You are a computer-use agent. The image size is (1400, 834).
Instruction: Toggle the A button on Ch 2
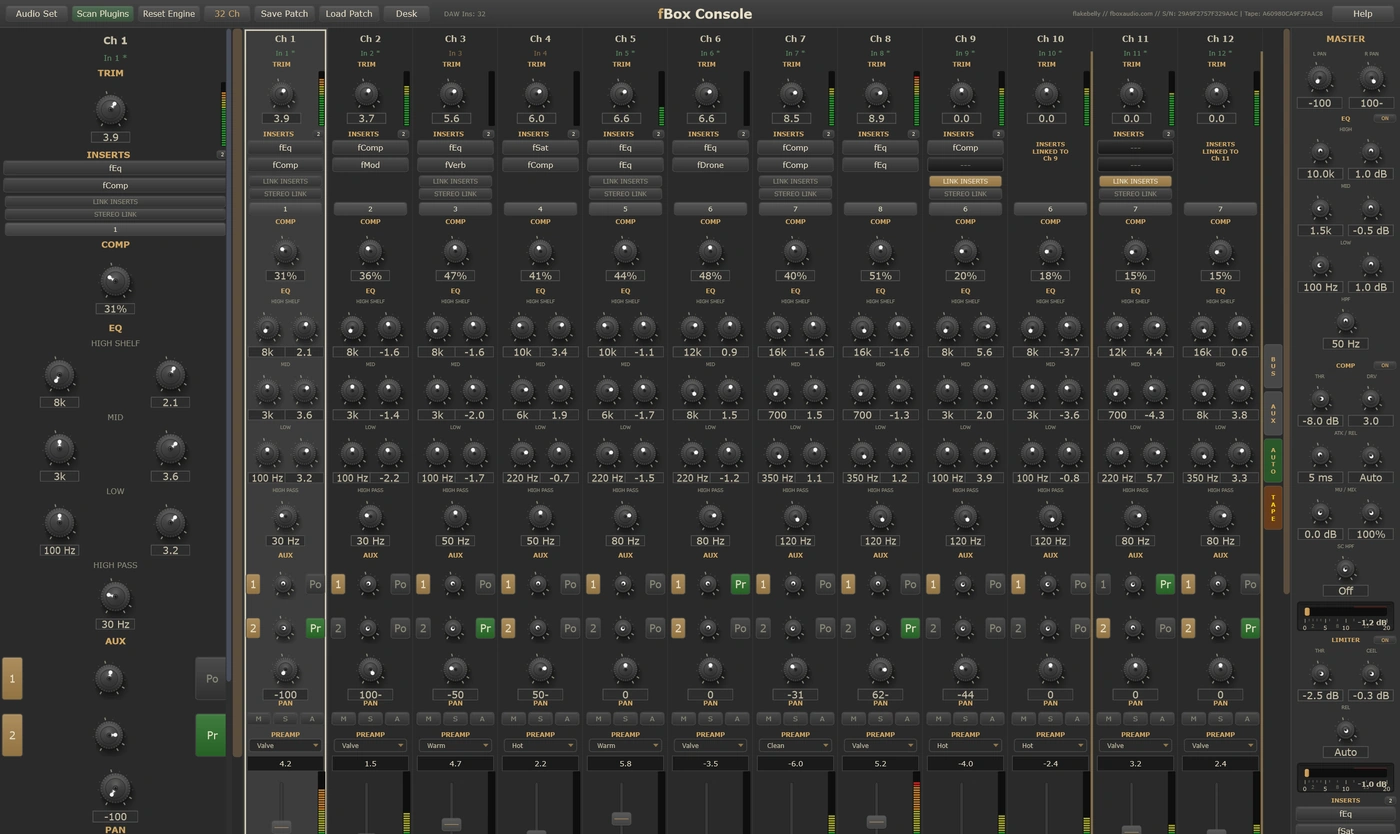coord(396,718)
